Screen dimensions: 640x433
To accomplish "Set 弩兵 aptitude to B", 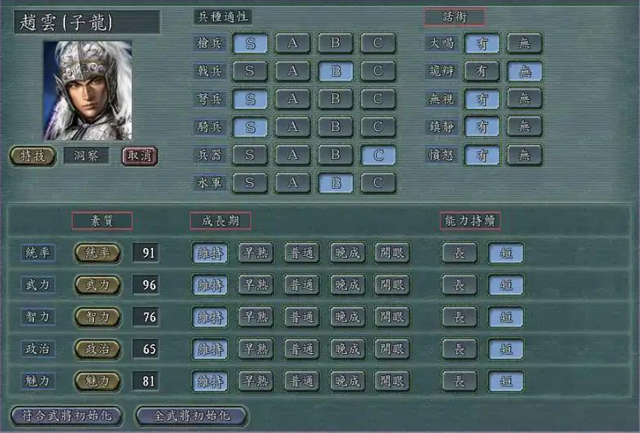I will tap(336, 99).
